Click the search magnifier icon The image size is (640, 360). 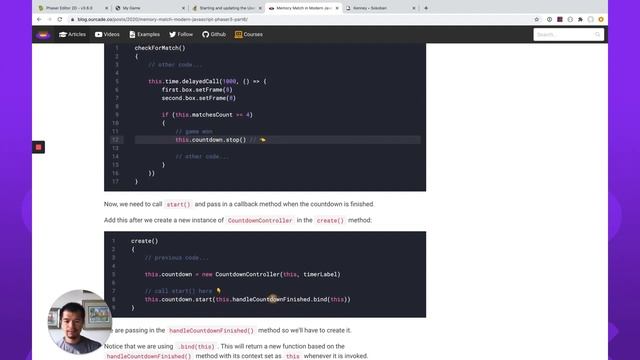pyautogui.click(x=598, y=35)
